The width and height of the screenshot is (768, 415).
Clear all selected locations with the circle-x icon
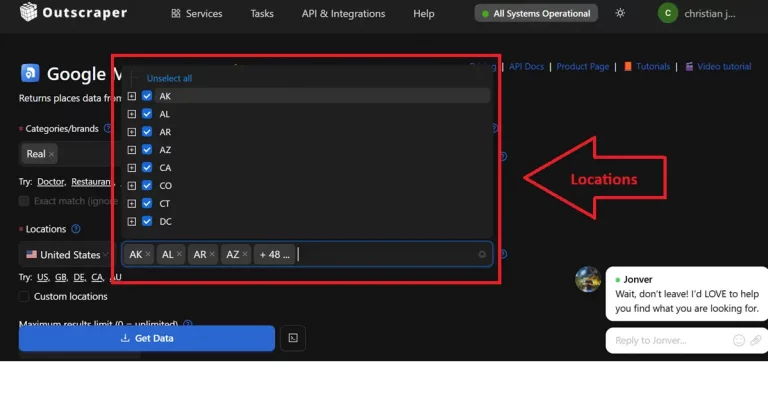pos(482,255)
